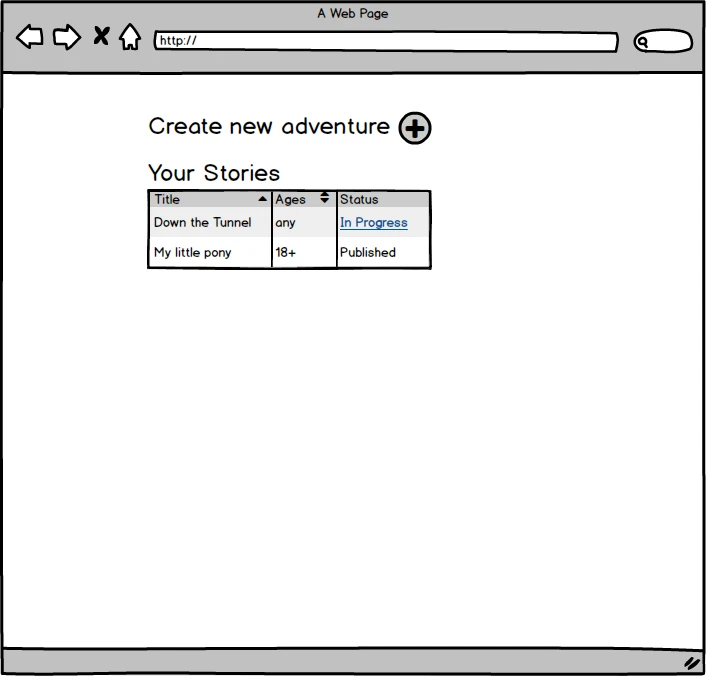Toggle sorting on the Ages column
The width and height of the screenshot is (706, 676).
(325, 198)
